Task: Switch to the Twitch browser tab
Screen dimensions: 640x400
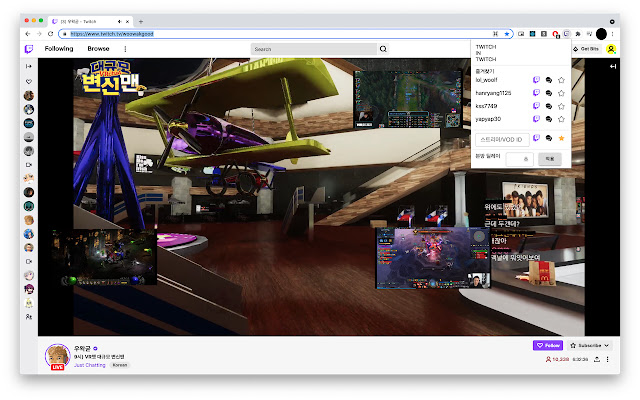Action: click(91, 21)
